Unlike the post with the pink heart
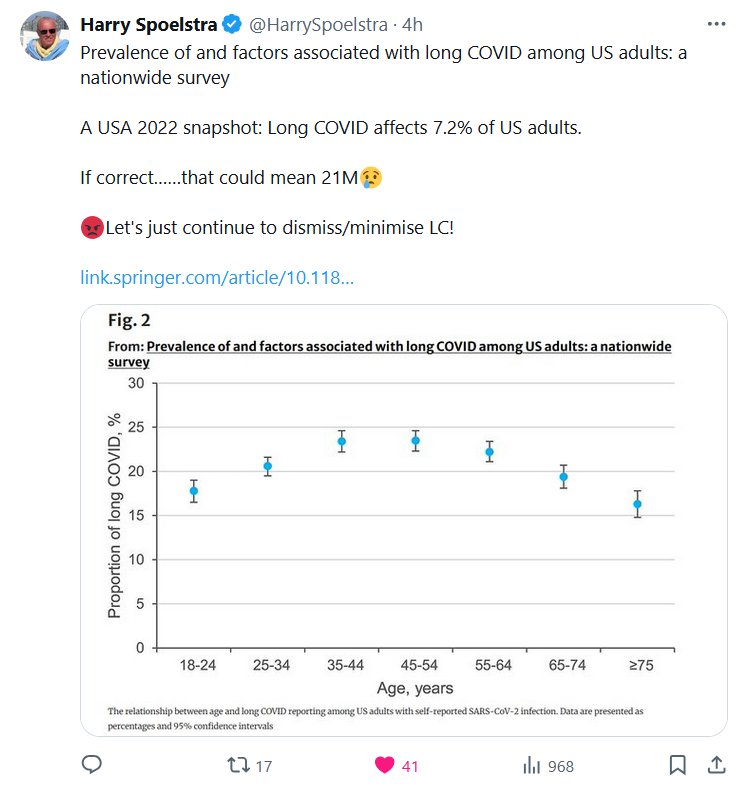Screen dimensions: 742x790 (x=384, y=765)
